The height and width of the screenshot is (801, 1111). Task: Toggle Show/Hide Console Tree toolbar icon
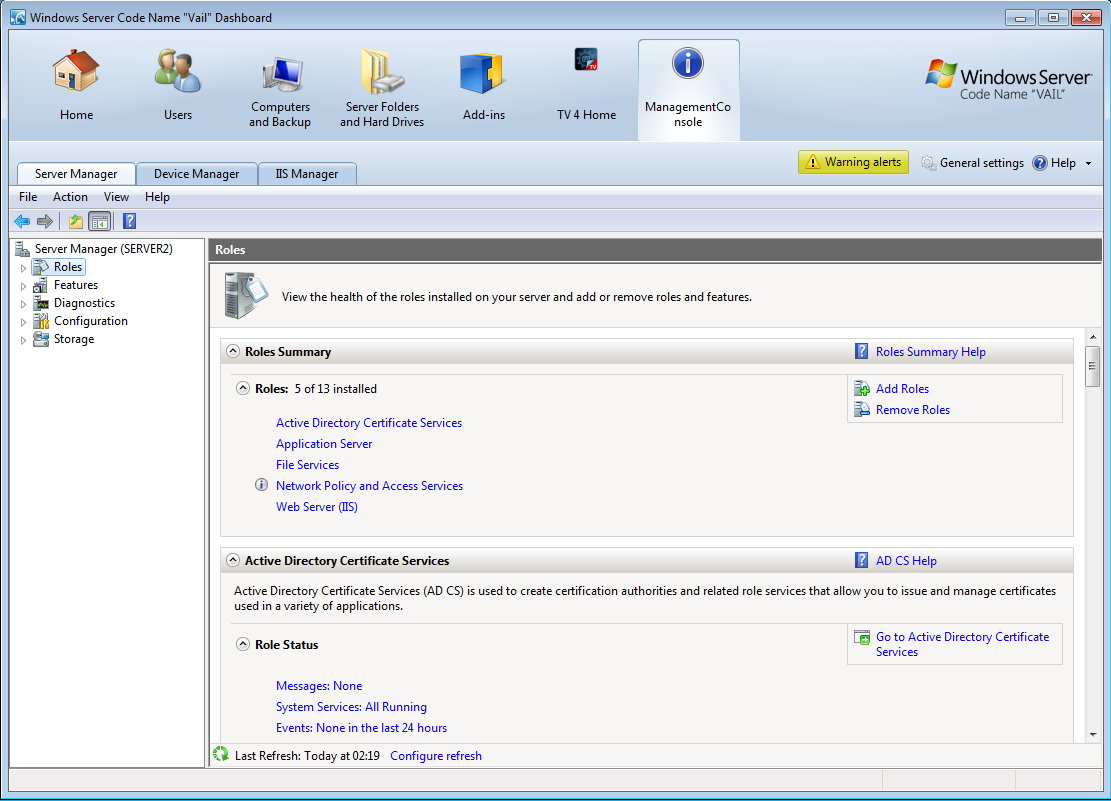tap(100, 222)
